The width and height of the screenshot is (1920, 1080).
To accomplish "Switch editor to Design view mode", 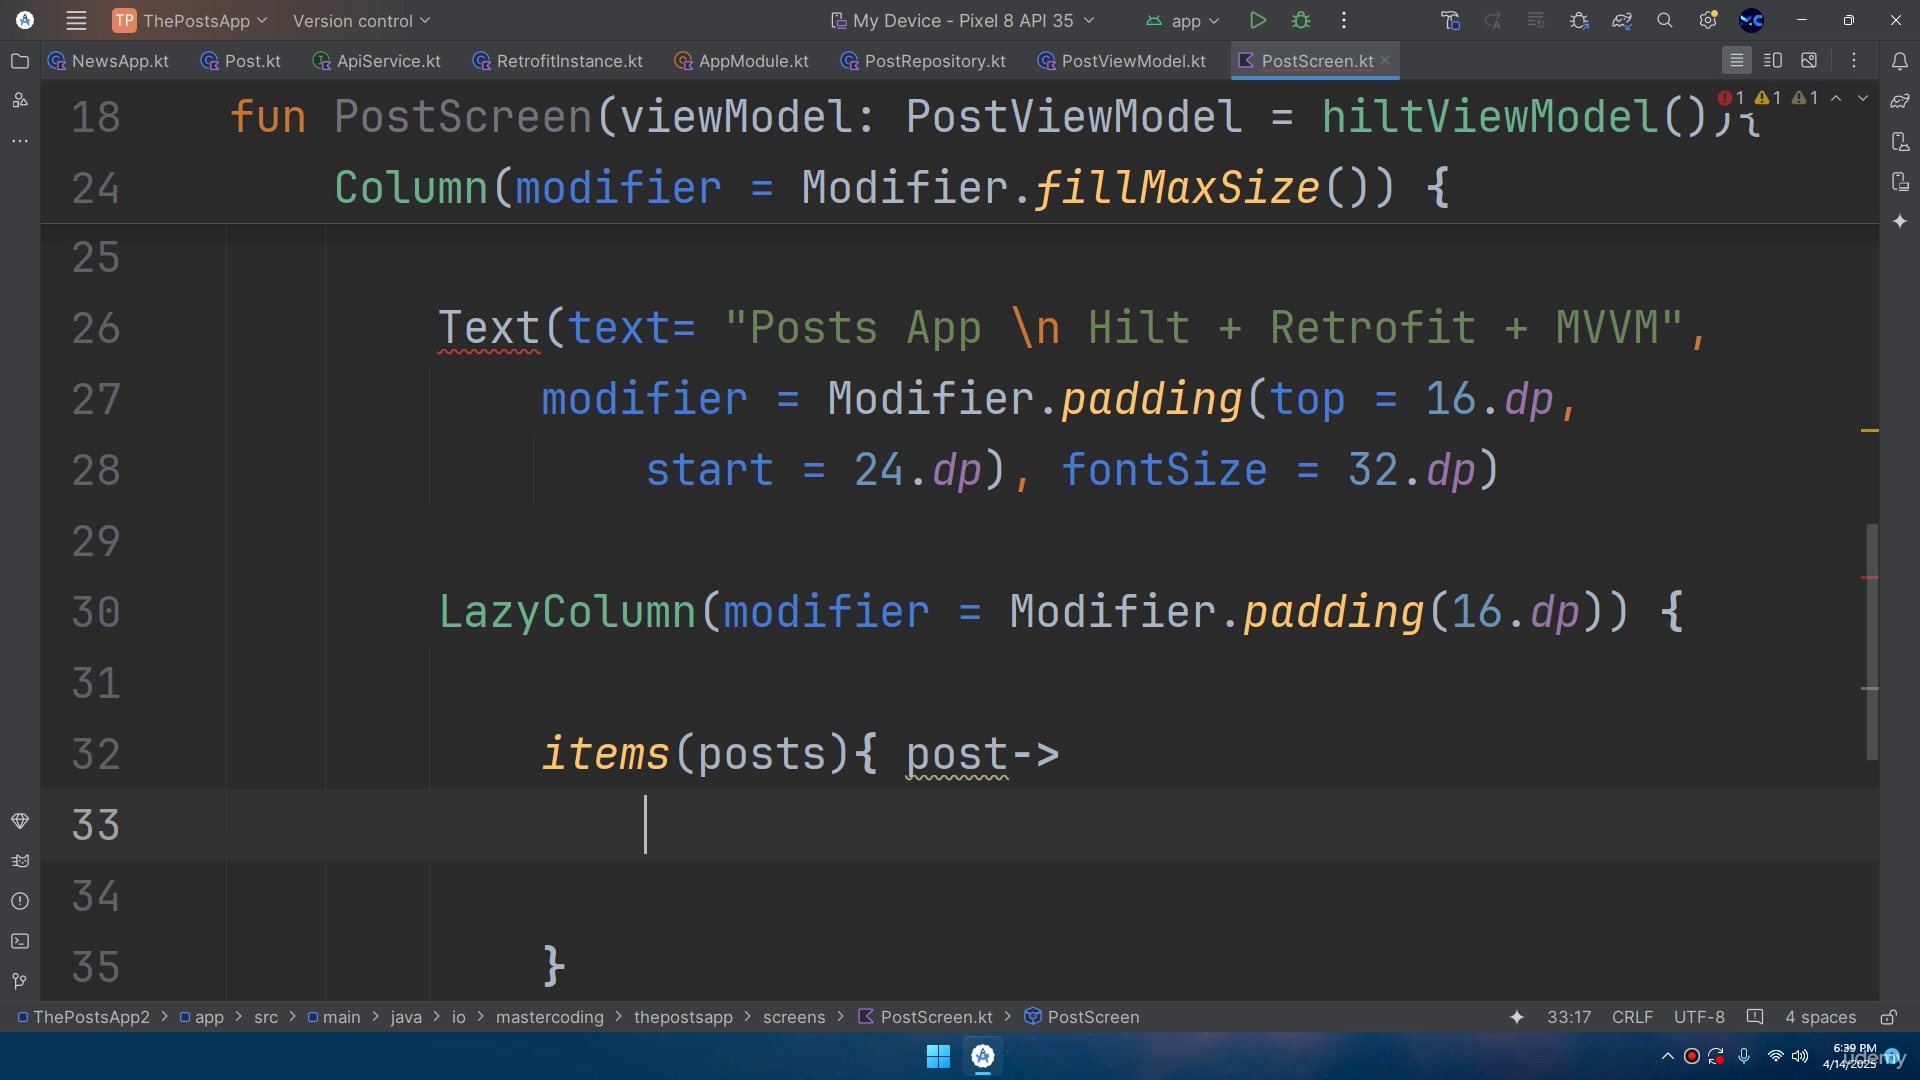I will coord(1809,61).
